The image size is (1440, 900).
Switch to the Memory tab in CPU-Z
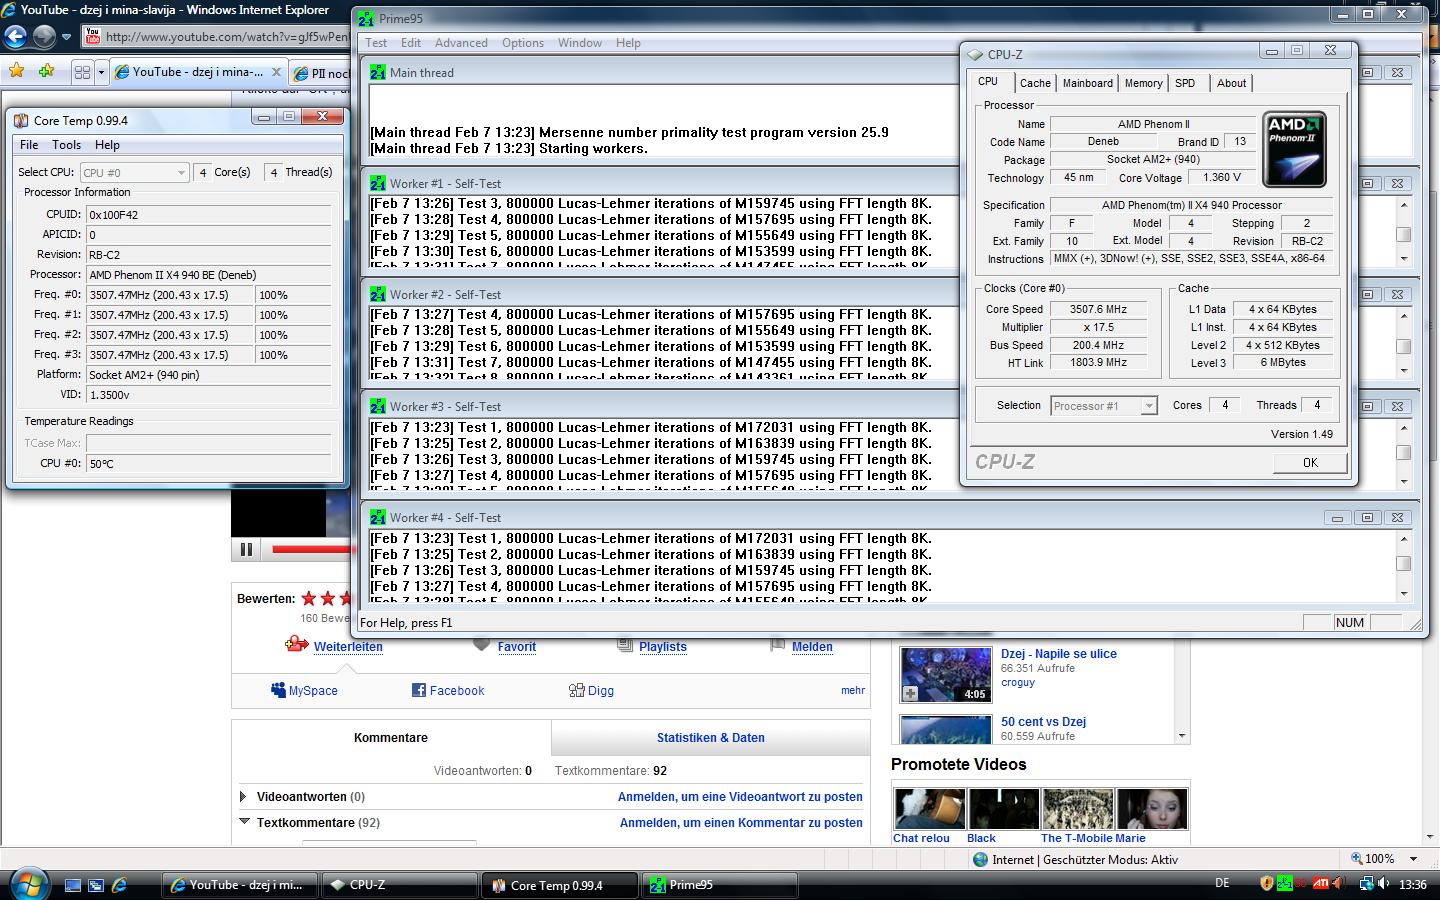1143,84
